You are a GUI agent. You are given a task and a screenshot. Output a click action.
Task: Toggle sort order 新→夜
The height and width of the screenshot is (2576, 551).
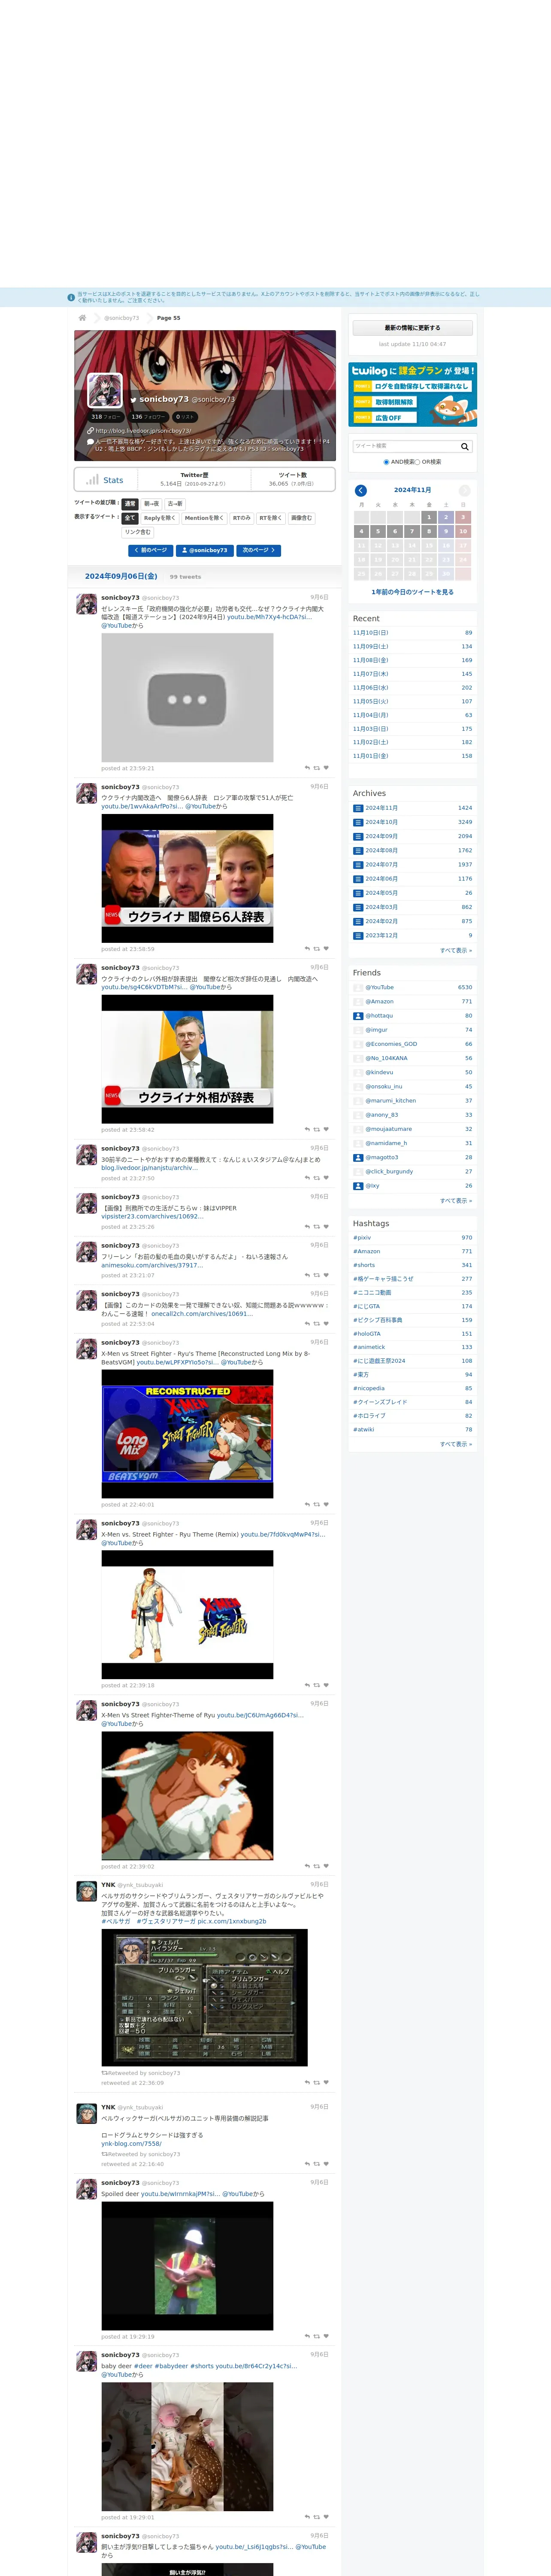tap(151, 504)
